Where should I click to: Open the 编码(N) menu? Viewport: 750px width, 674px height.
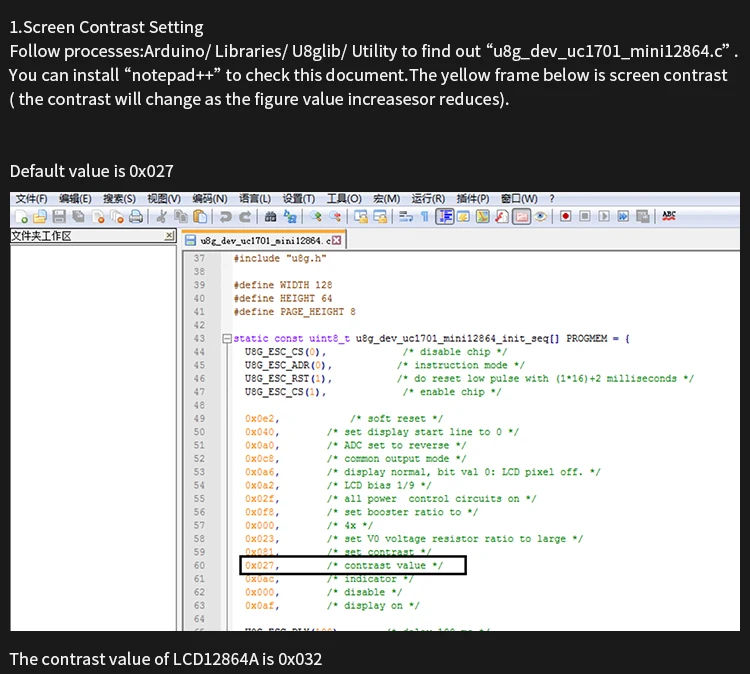coord(210,199)
